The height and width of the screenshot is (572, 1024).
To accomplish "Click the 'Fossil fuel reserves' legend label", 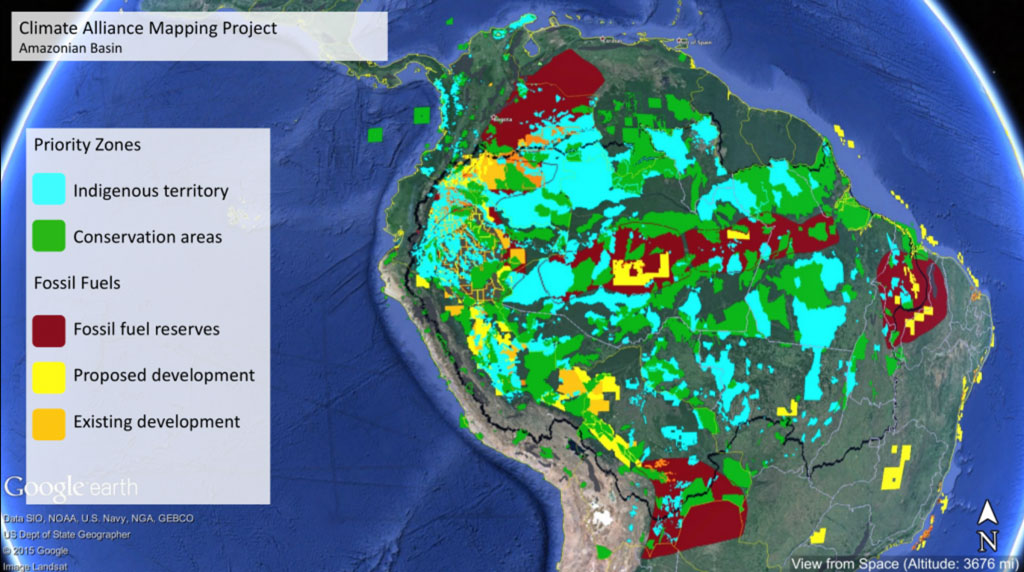I will point(146,329).
